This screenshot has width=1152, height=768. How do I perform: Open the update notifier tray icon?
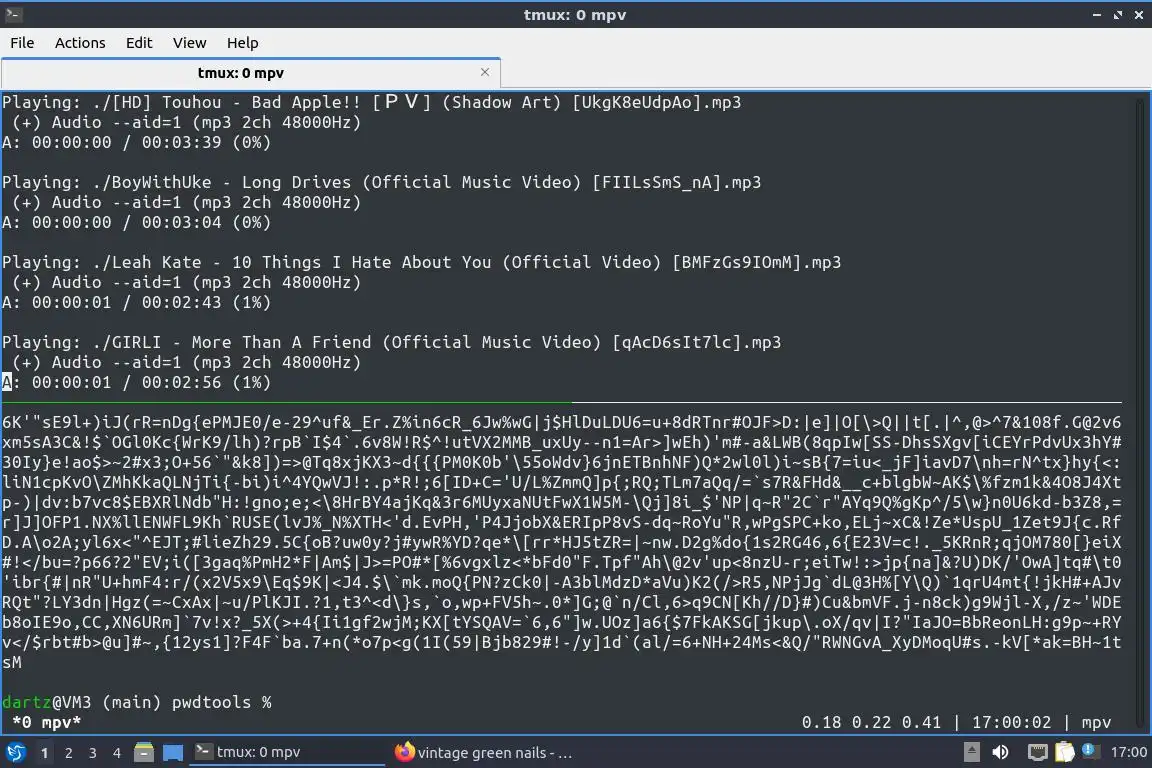point(1090,751)
